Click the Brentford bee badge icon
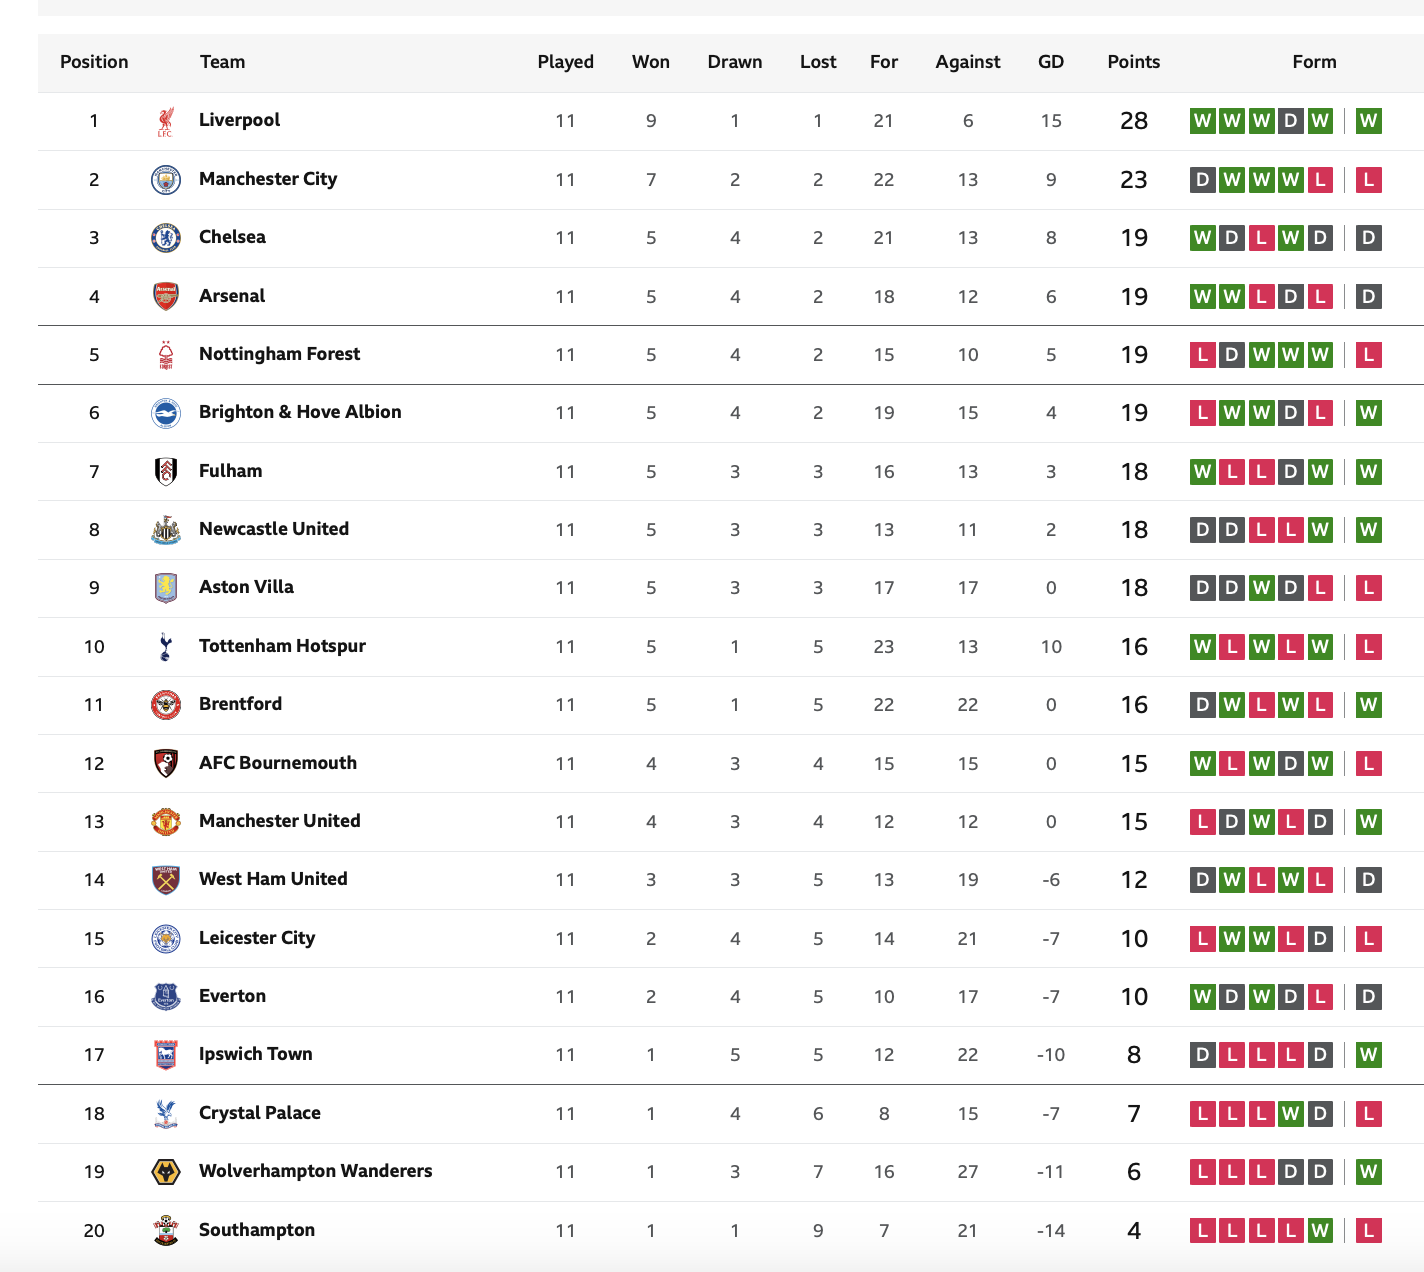 165,705
